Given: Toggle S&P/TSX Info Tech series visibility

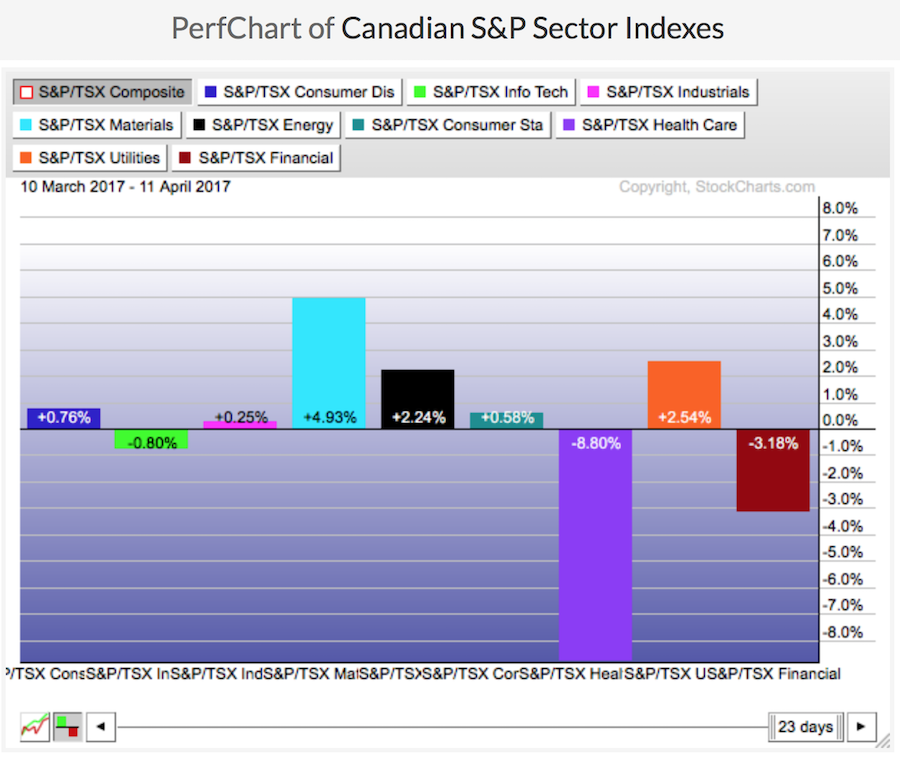Looking at the screenshot, I should tap(490, 92).
